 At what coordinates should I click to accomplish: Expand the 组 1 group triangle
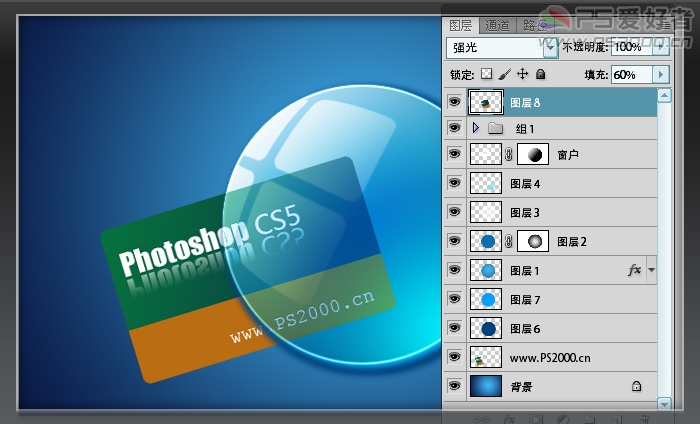tap(476, 129)
